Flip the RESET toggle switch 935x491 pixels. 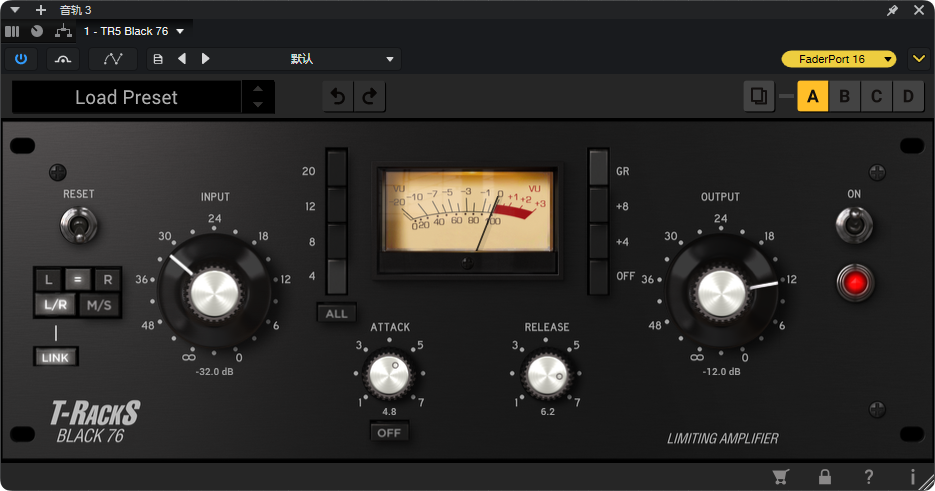pos(78,226)
